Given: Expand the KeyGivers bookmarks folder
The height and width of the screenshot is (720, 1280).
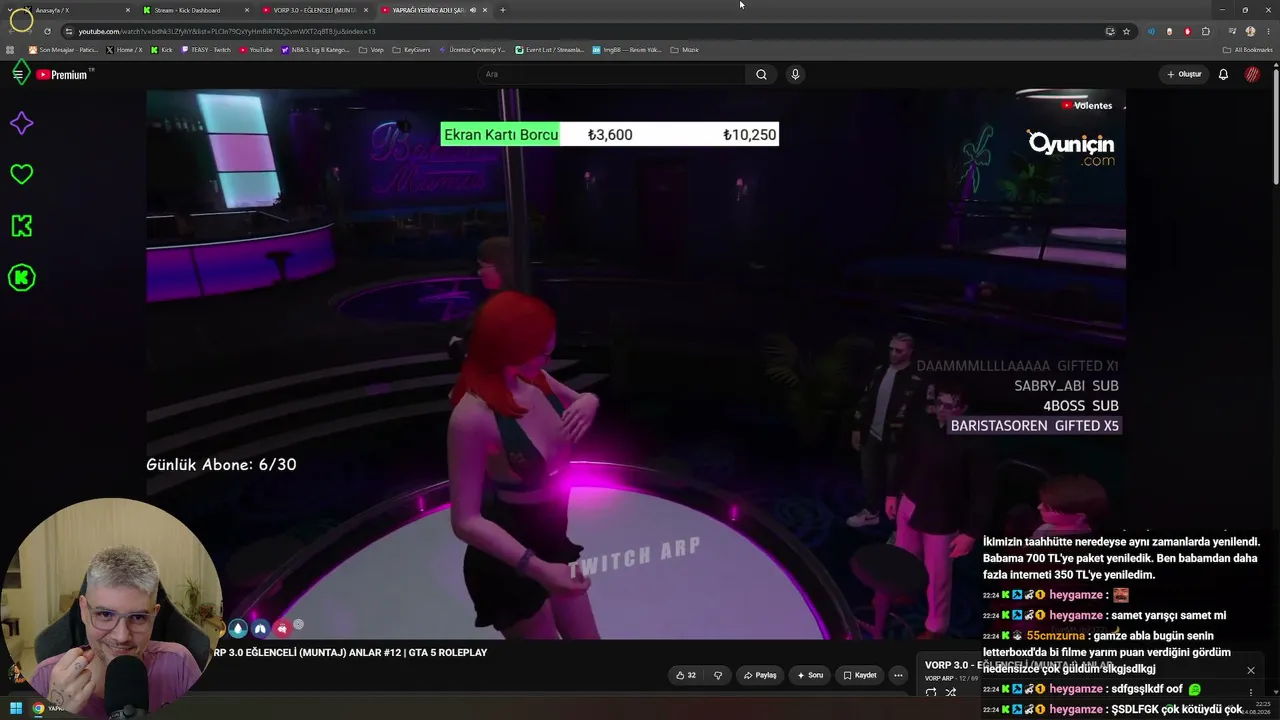Looking at the screenshot, I should [411, 49].
